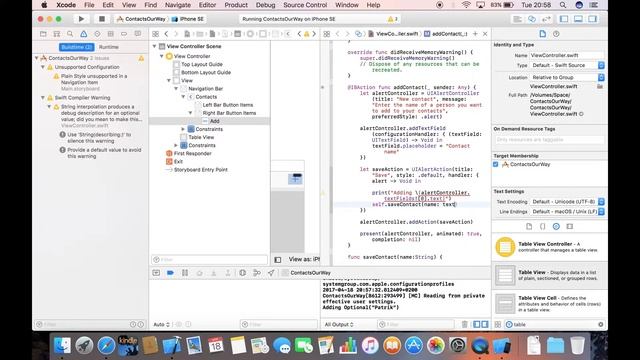Open the Project navigator folder icon
The image size is (640, 360).
tap(43, 34)
